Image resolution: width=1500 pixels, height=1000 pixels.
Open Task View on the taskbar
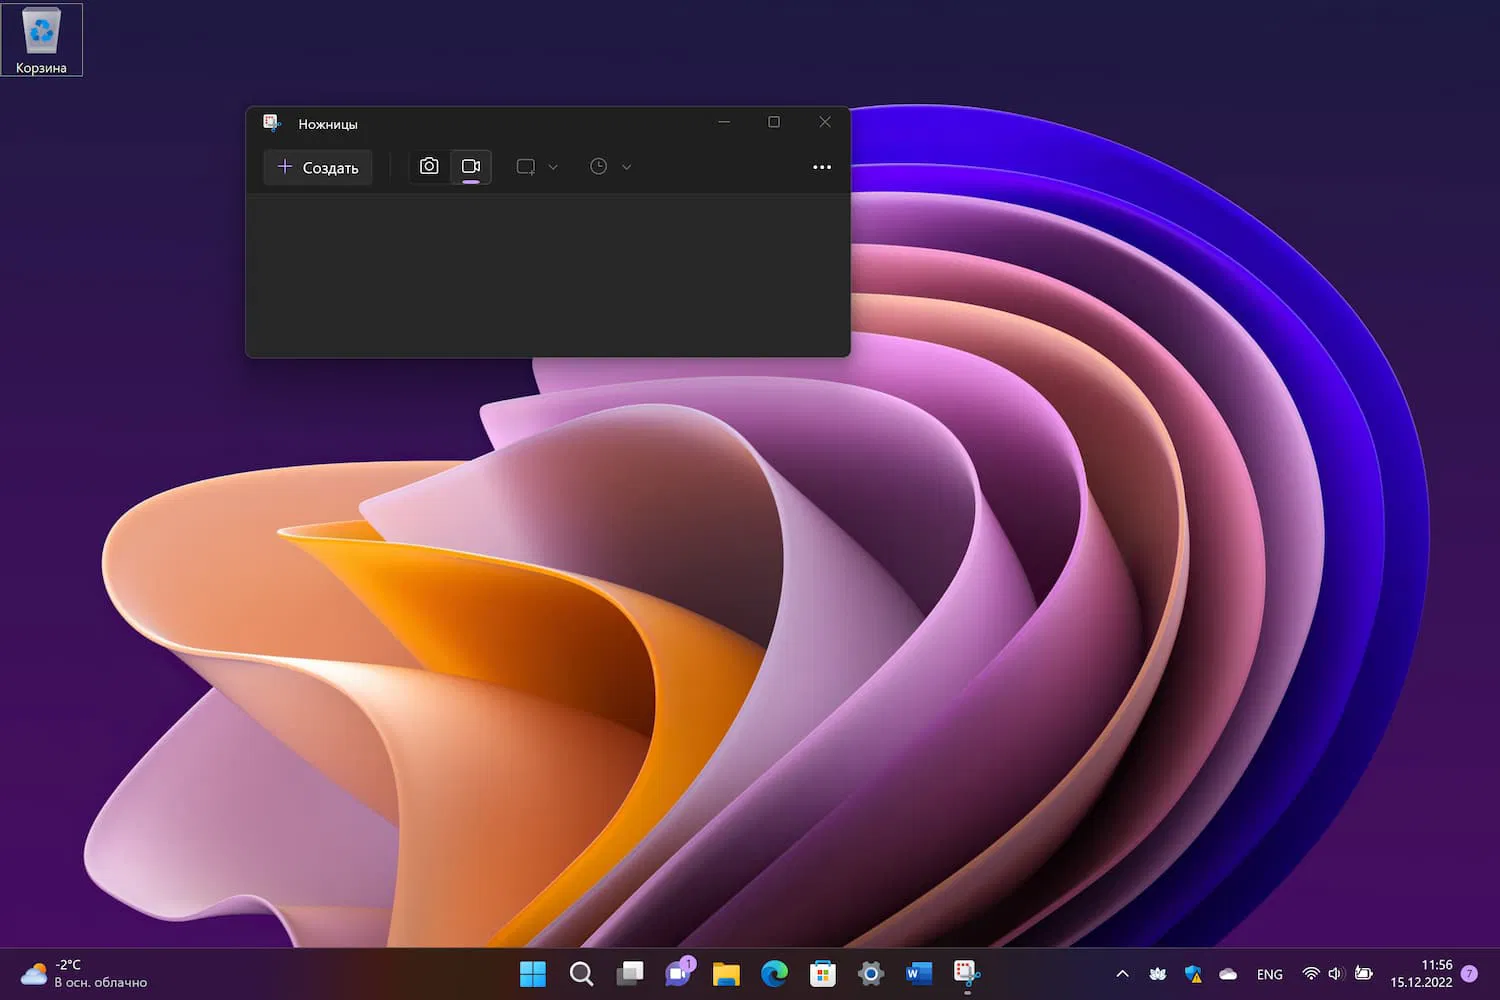coord(630,974)
